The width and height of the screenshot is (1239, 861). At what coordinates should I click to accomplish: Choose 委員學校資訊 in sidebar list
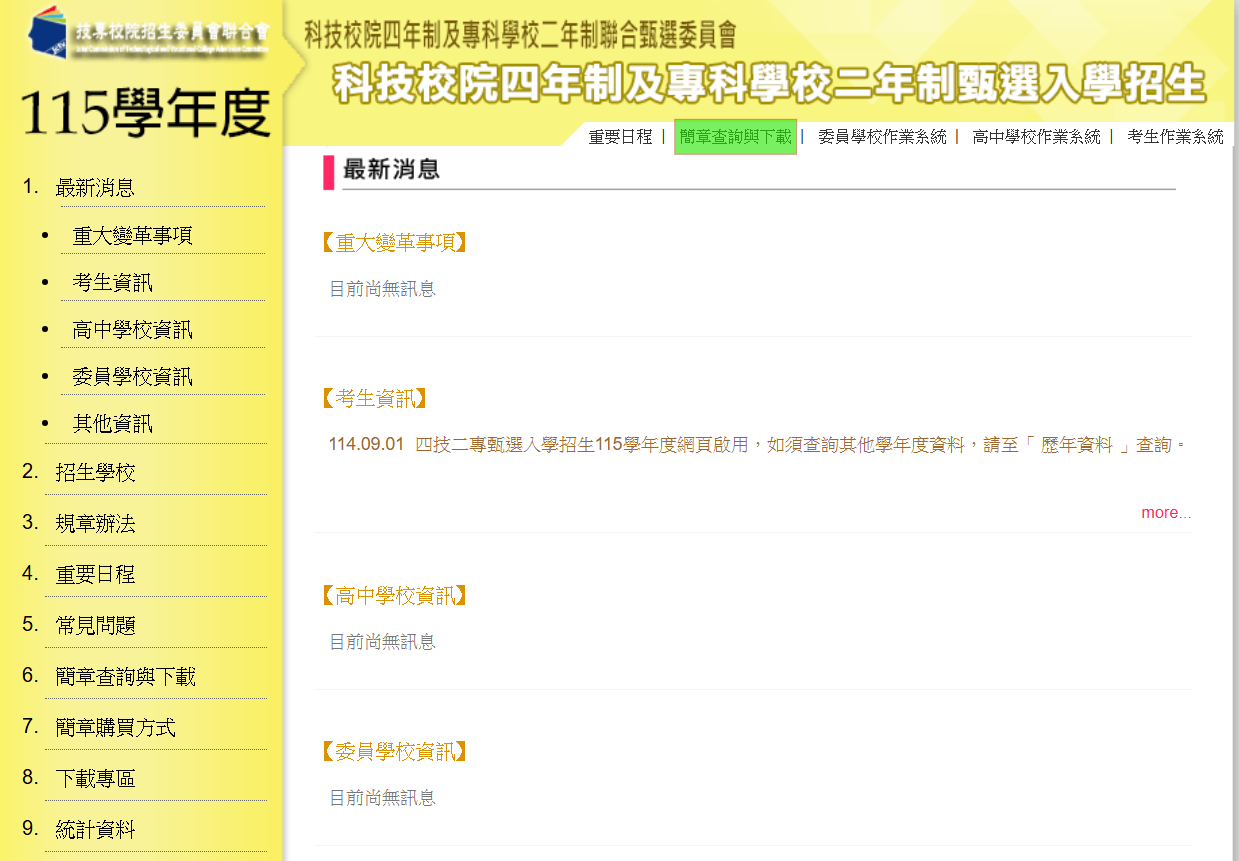pos(132,377)
